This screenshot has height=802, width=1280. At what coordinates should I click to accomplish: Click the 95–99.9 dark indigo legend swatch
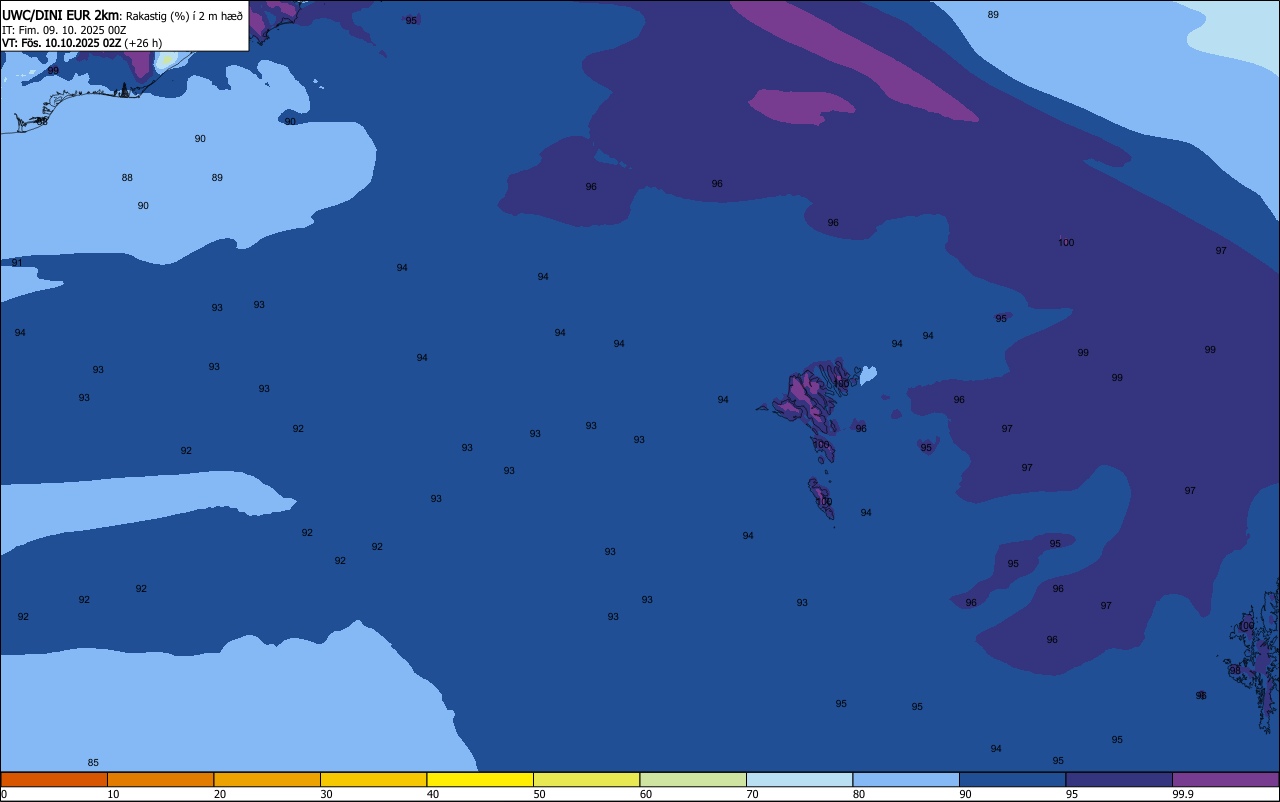[x=1119, y=779]
